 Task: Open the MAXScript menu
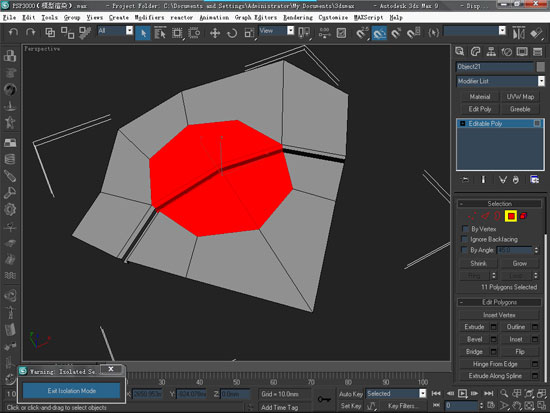[x=368, y=18]
